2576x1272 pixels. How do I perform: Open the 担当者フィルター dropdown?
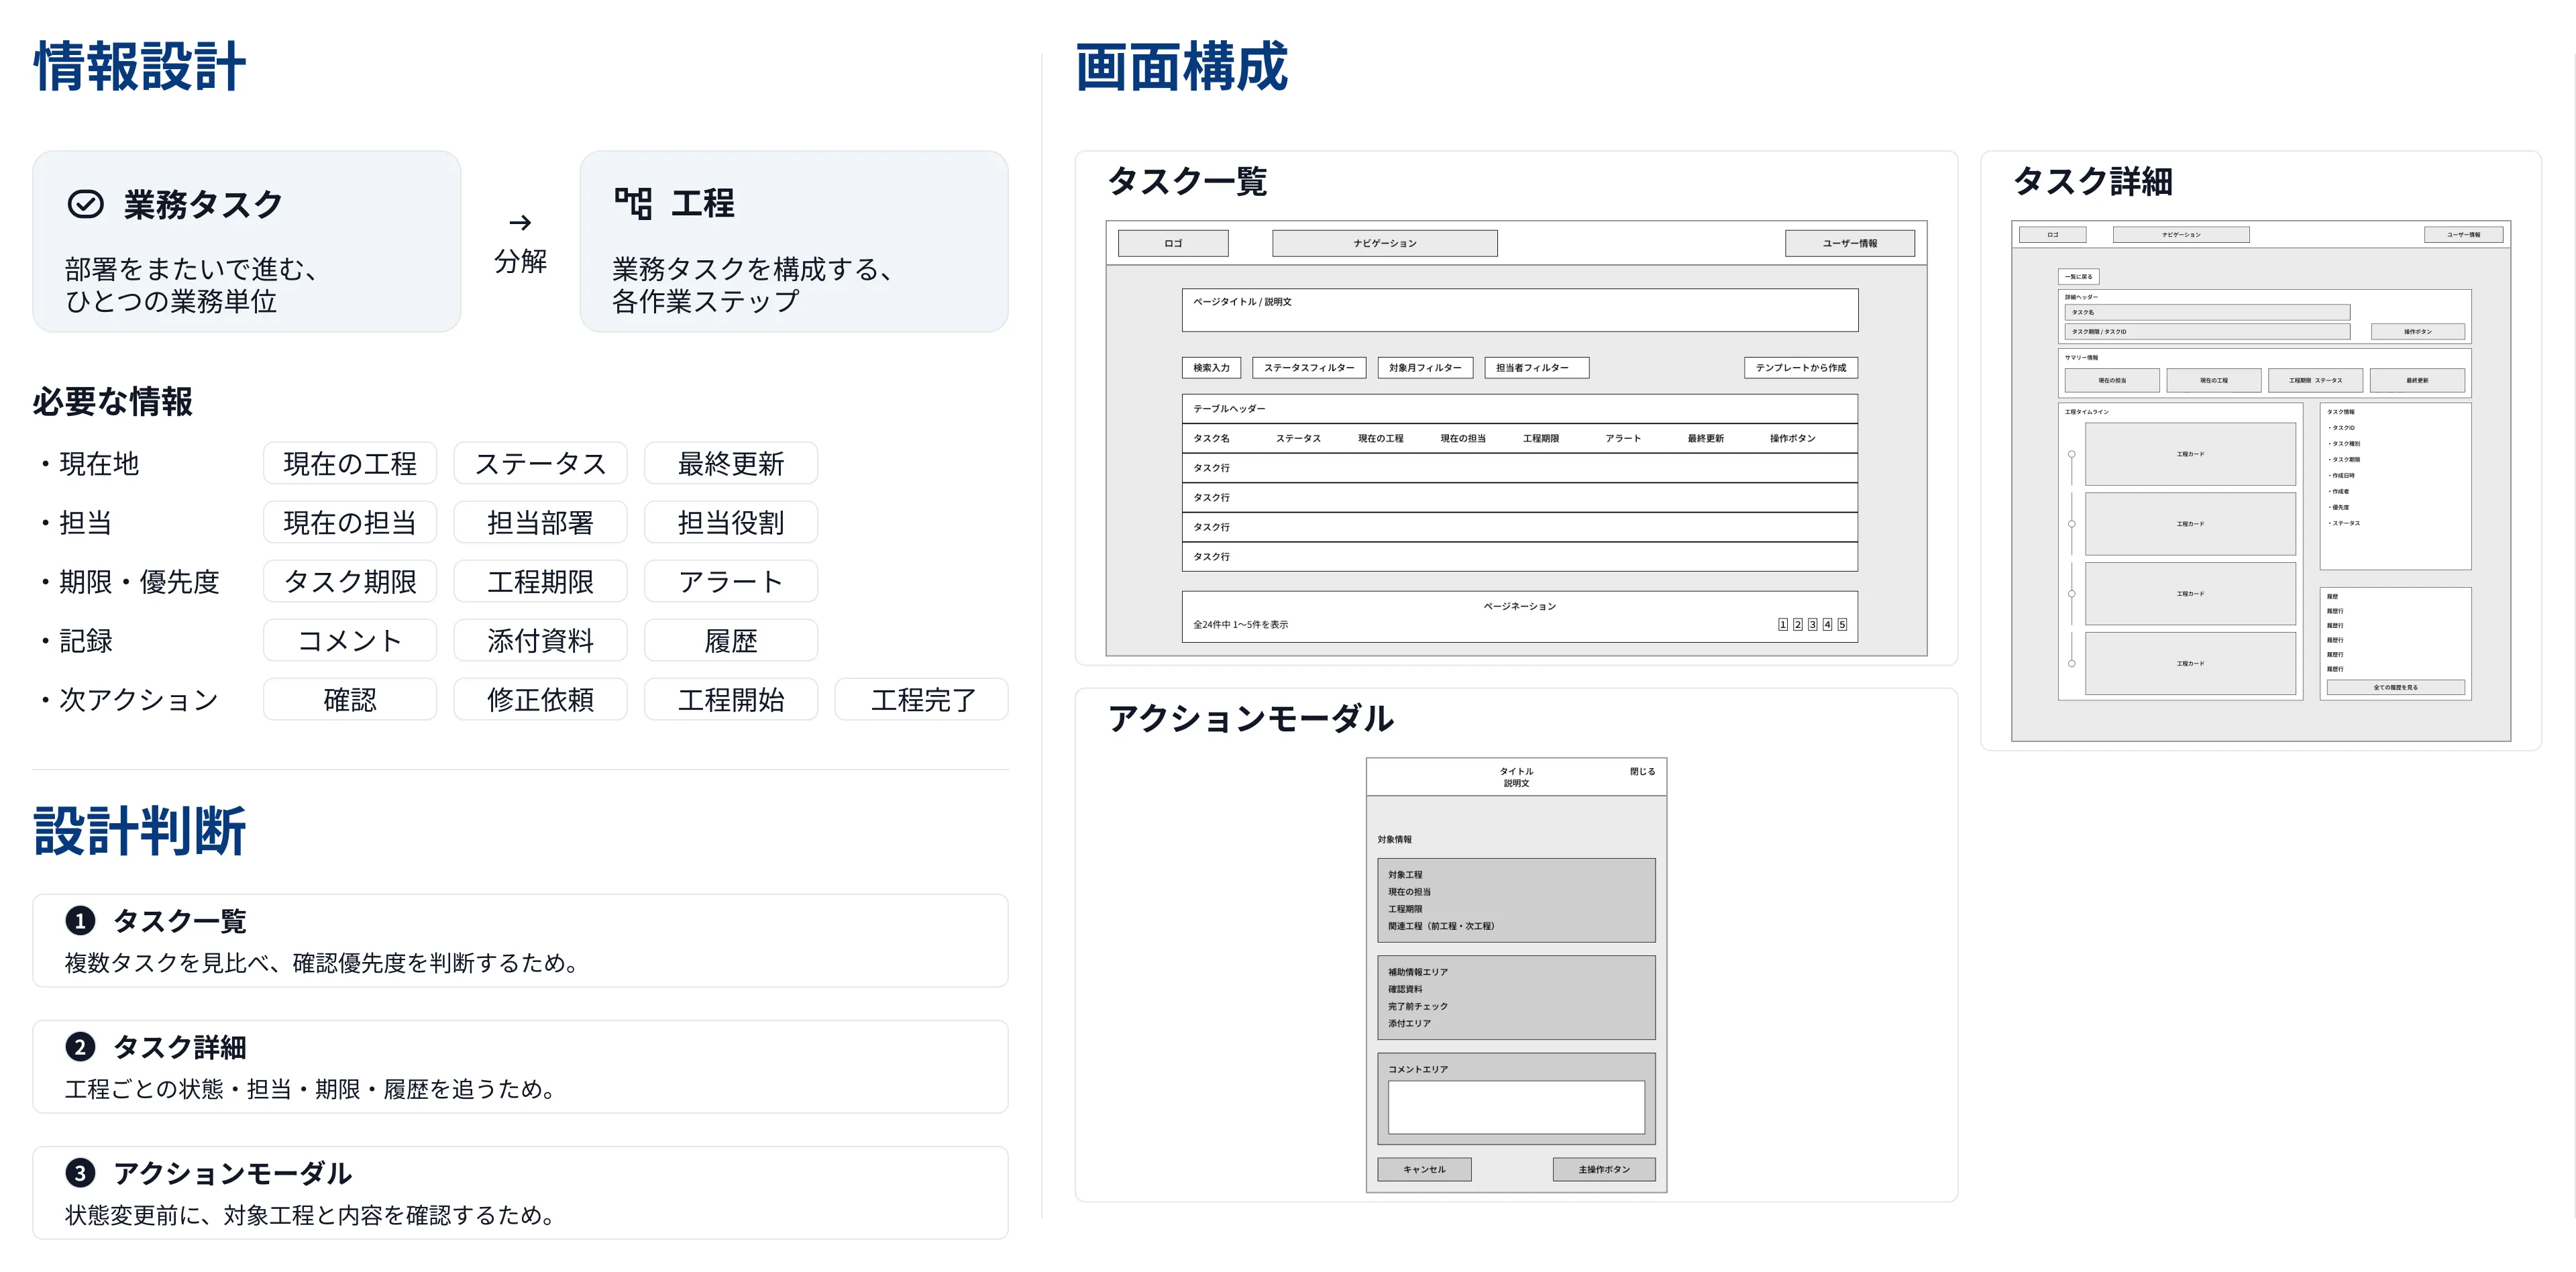[x=1536, y=367]
